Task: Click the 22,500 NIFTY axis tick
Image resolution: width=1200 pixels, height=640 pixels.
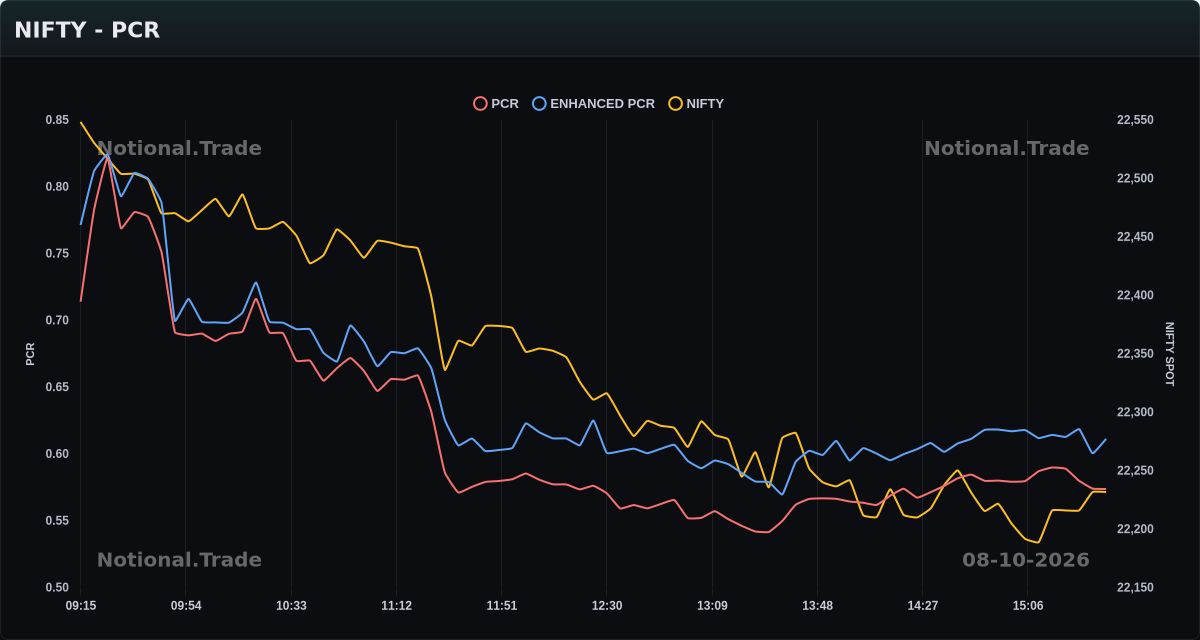Action: tap(1135, 179)
